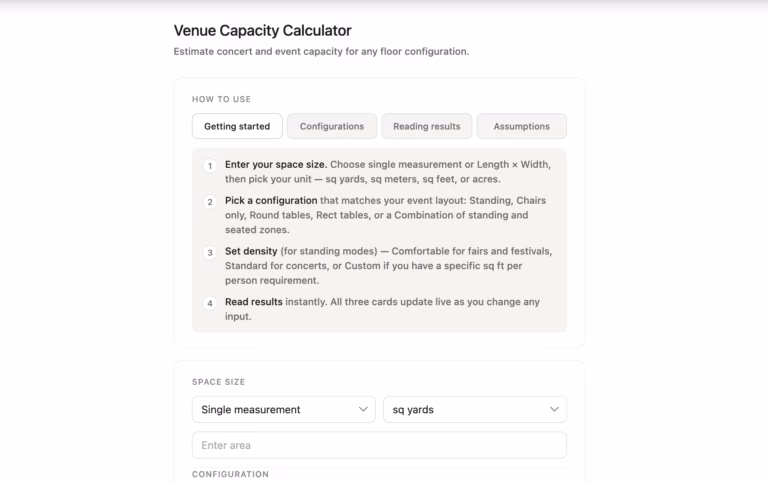Viewport: 768px width, 482px height.
Task: Select the Reading results tab
Action: (426, 126)
